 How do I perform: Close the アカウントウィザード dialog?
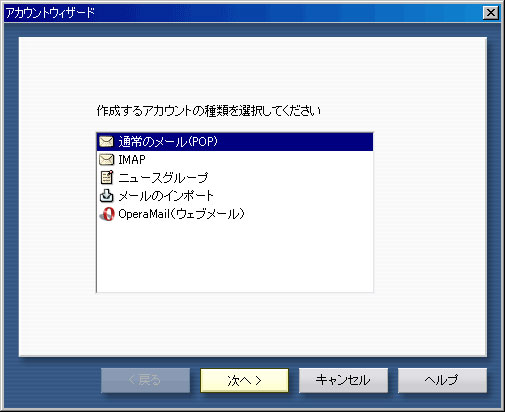491,13
